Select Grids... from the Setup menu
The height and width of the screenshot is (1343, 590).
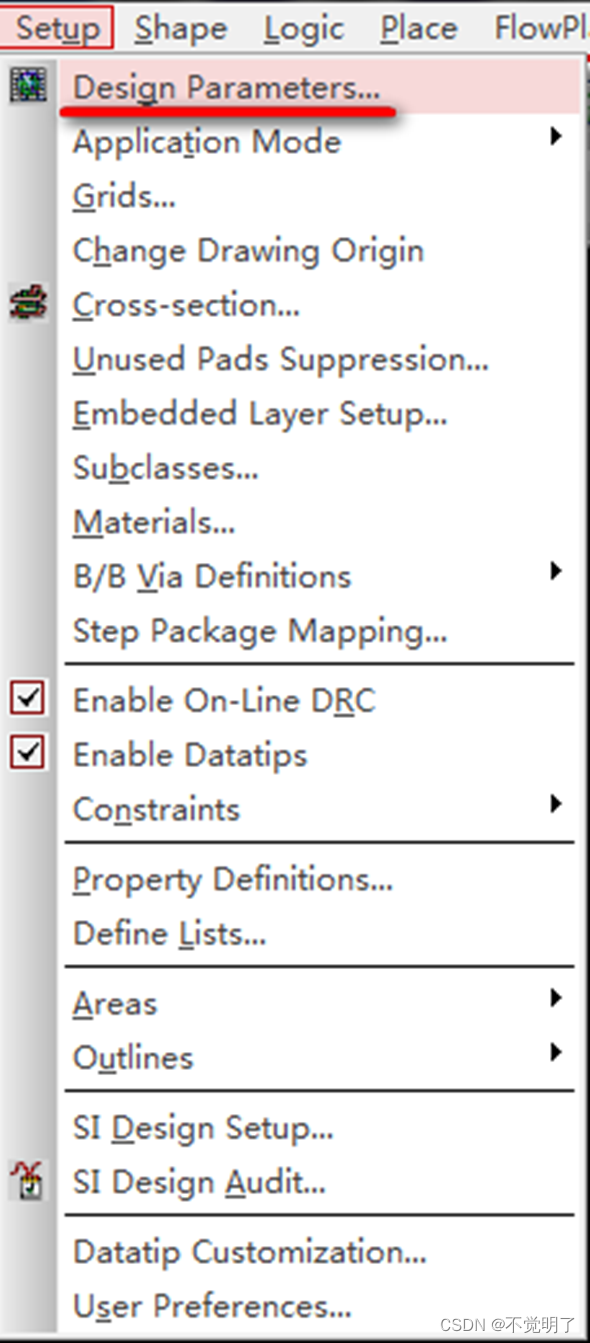124,197
